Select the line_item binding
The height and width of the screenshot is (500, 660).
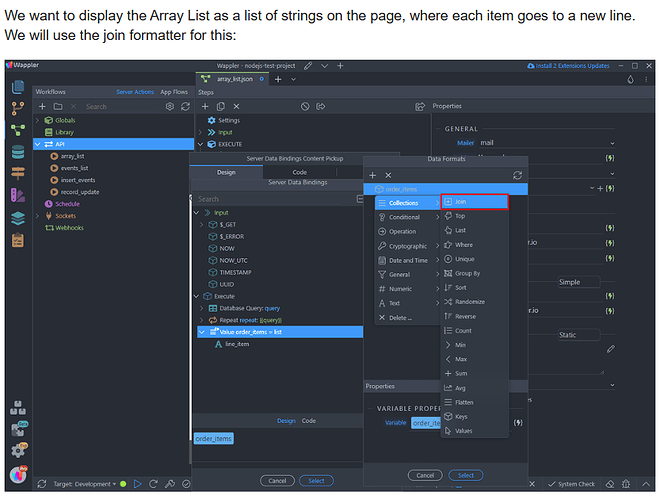[x=237, y=344]
